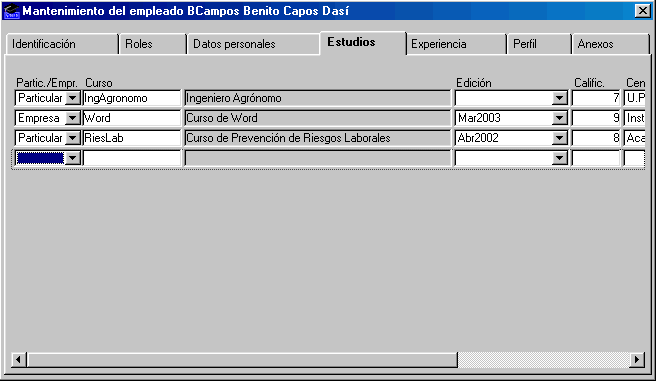The width and height of the screenshot is (656, 381).
Task: Click the graduation cap application icon
Action: click(11, 11)
